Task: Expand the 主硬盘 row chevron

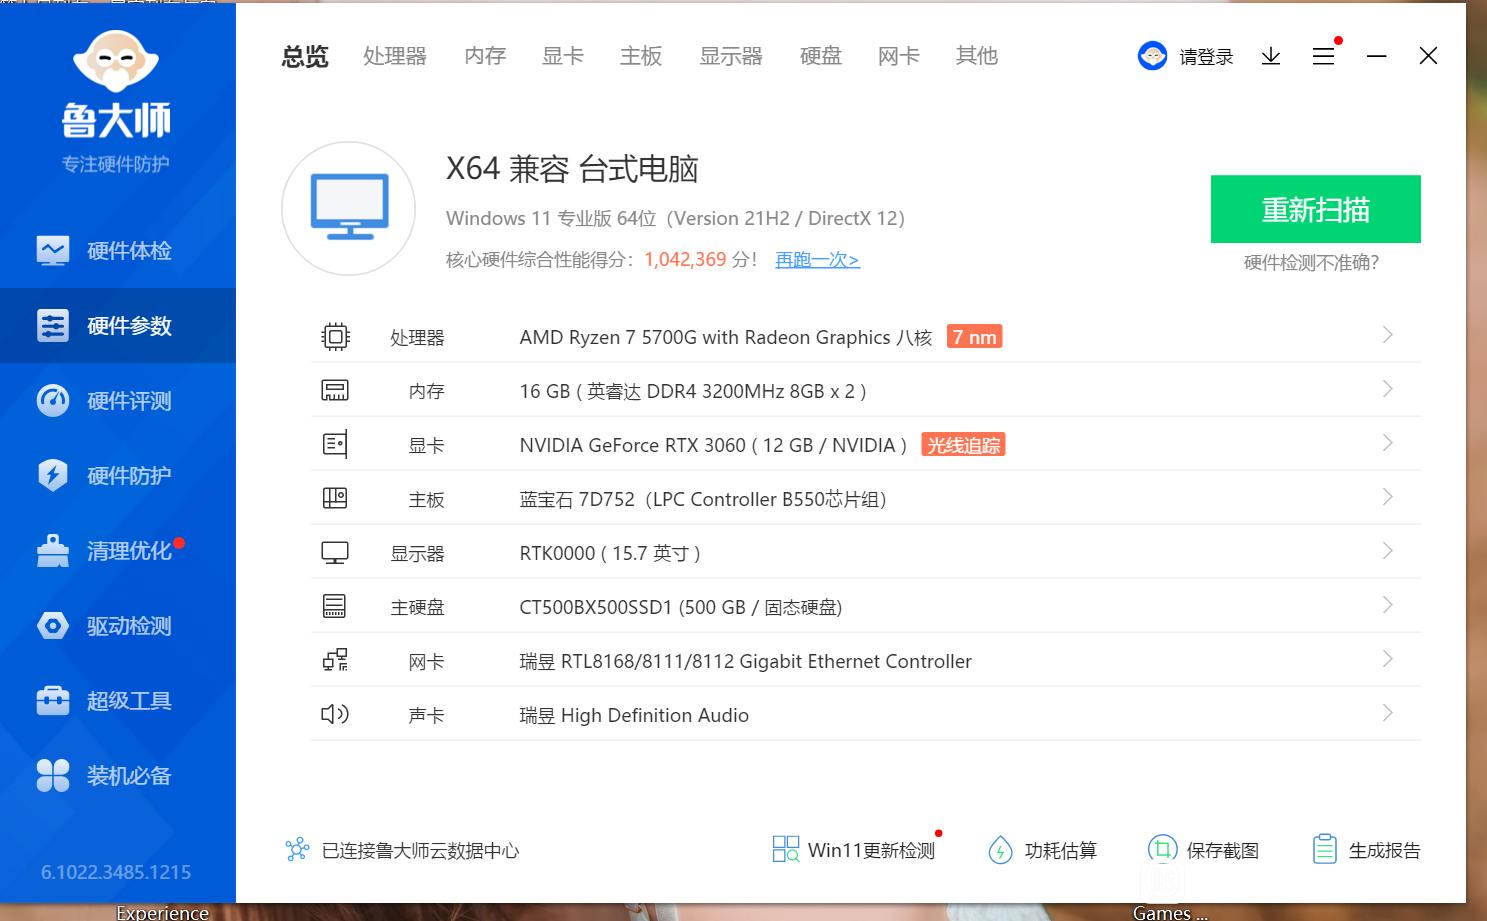Action: tap(1387, 605)
